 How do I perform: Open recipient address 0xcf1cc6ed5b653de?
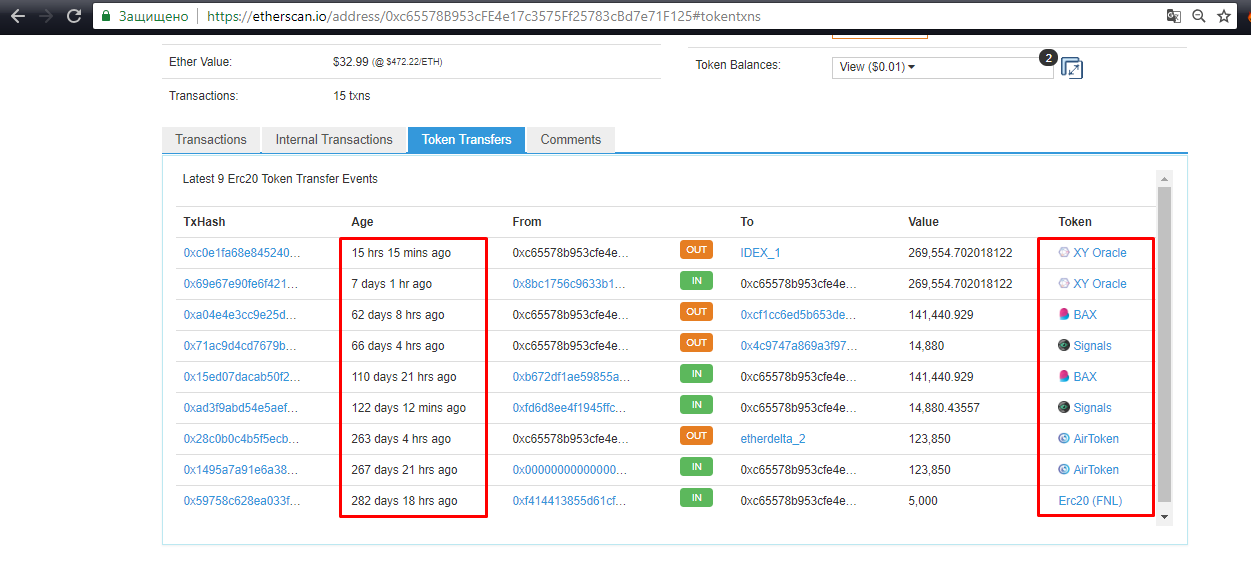[x=798, y=315]
